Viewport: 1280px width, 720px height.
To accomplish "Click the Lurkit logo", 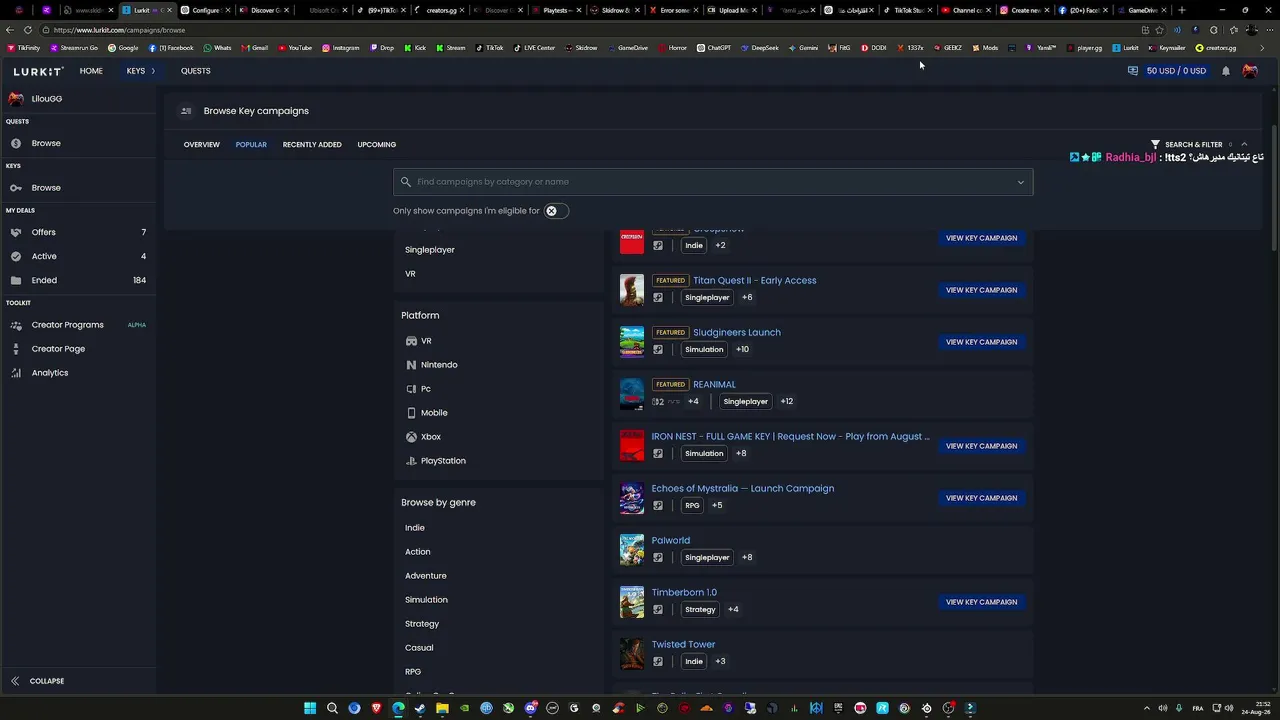I will click(38, 71).
